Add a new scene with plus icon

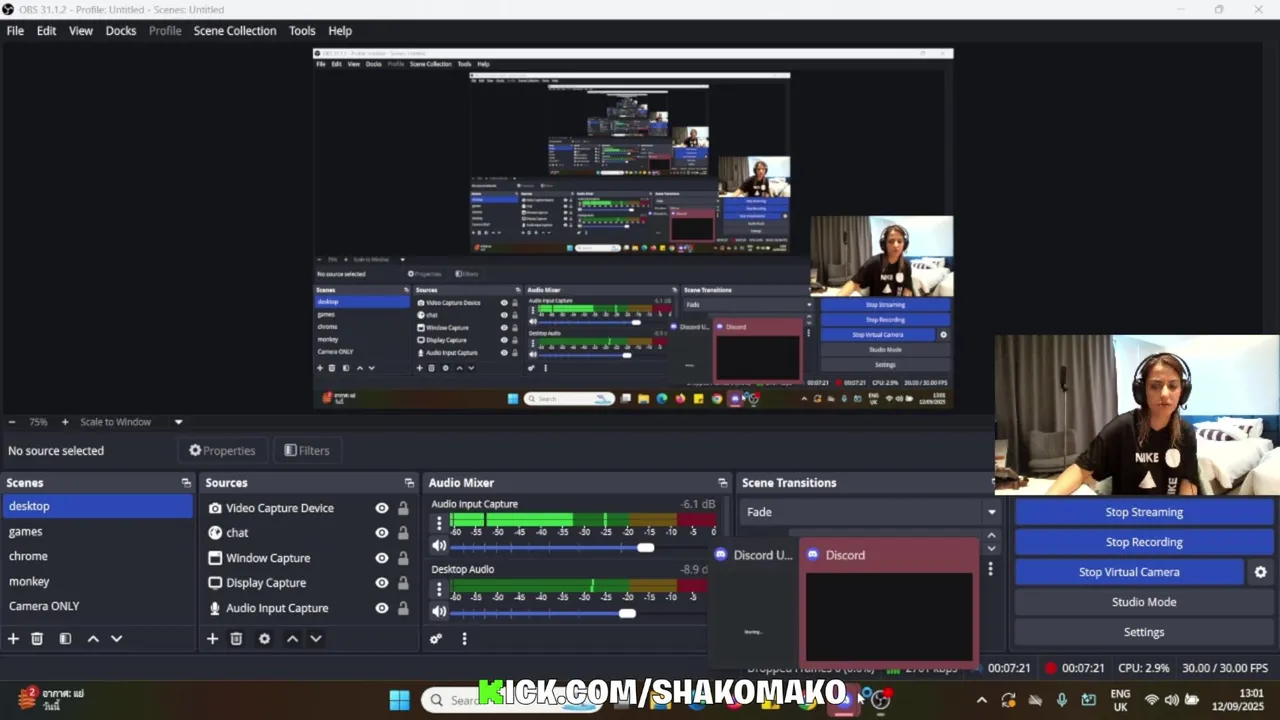13,639
